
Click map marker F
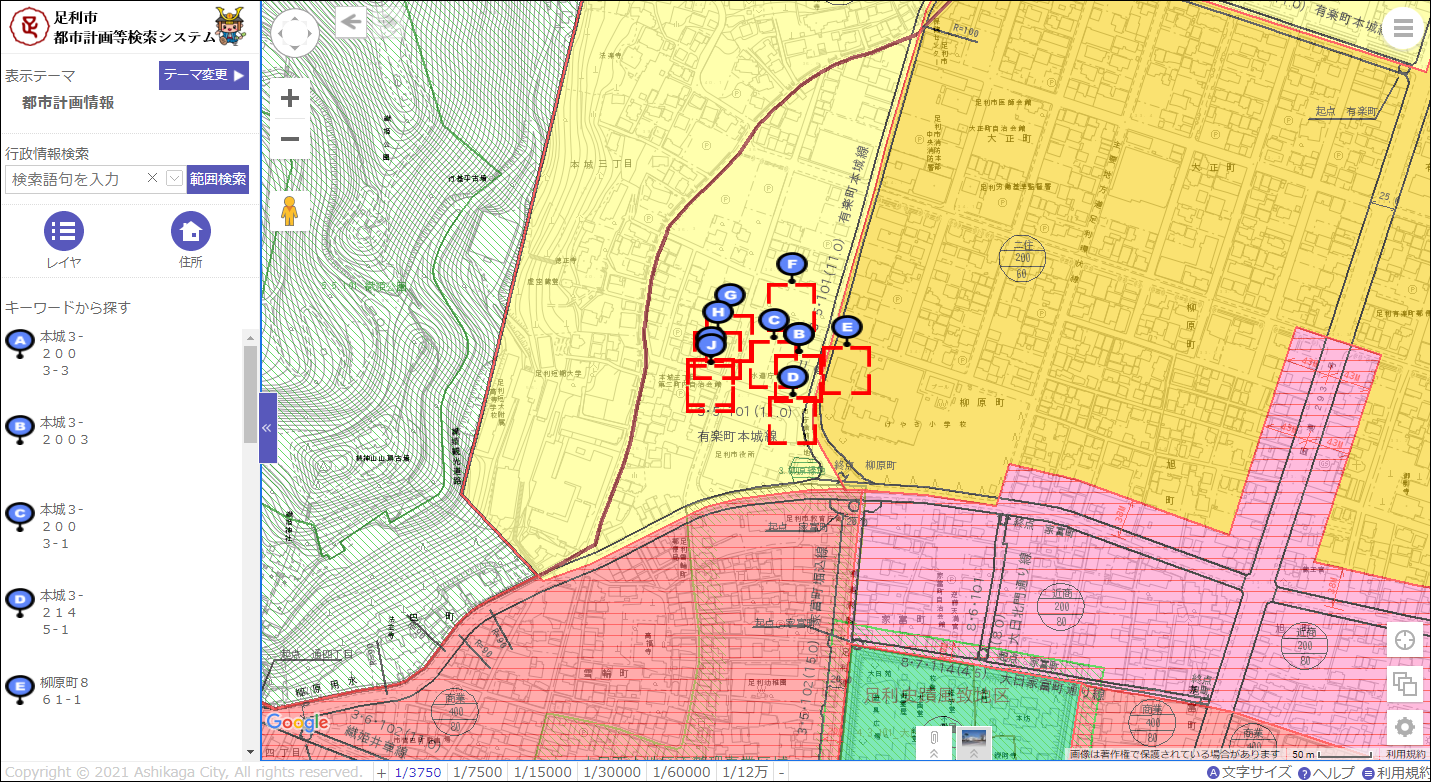792,266
